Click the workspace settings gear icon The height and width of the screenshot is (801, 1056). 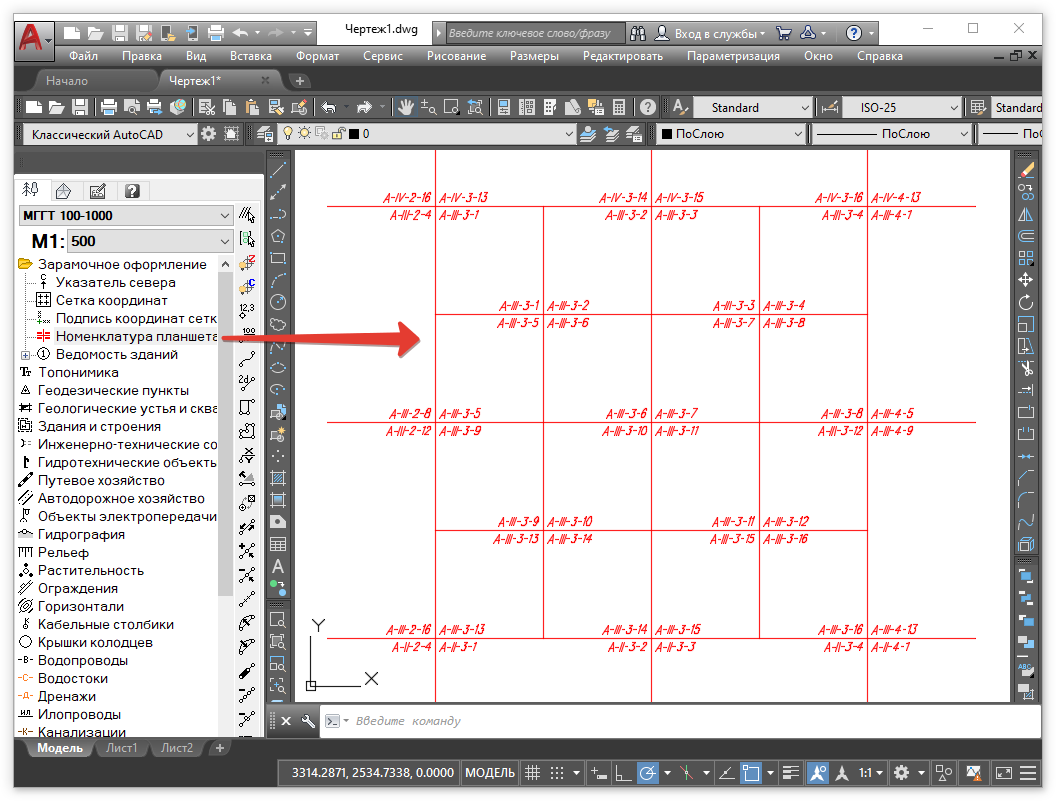208,133
